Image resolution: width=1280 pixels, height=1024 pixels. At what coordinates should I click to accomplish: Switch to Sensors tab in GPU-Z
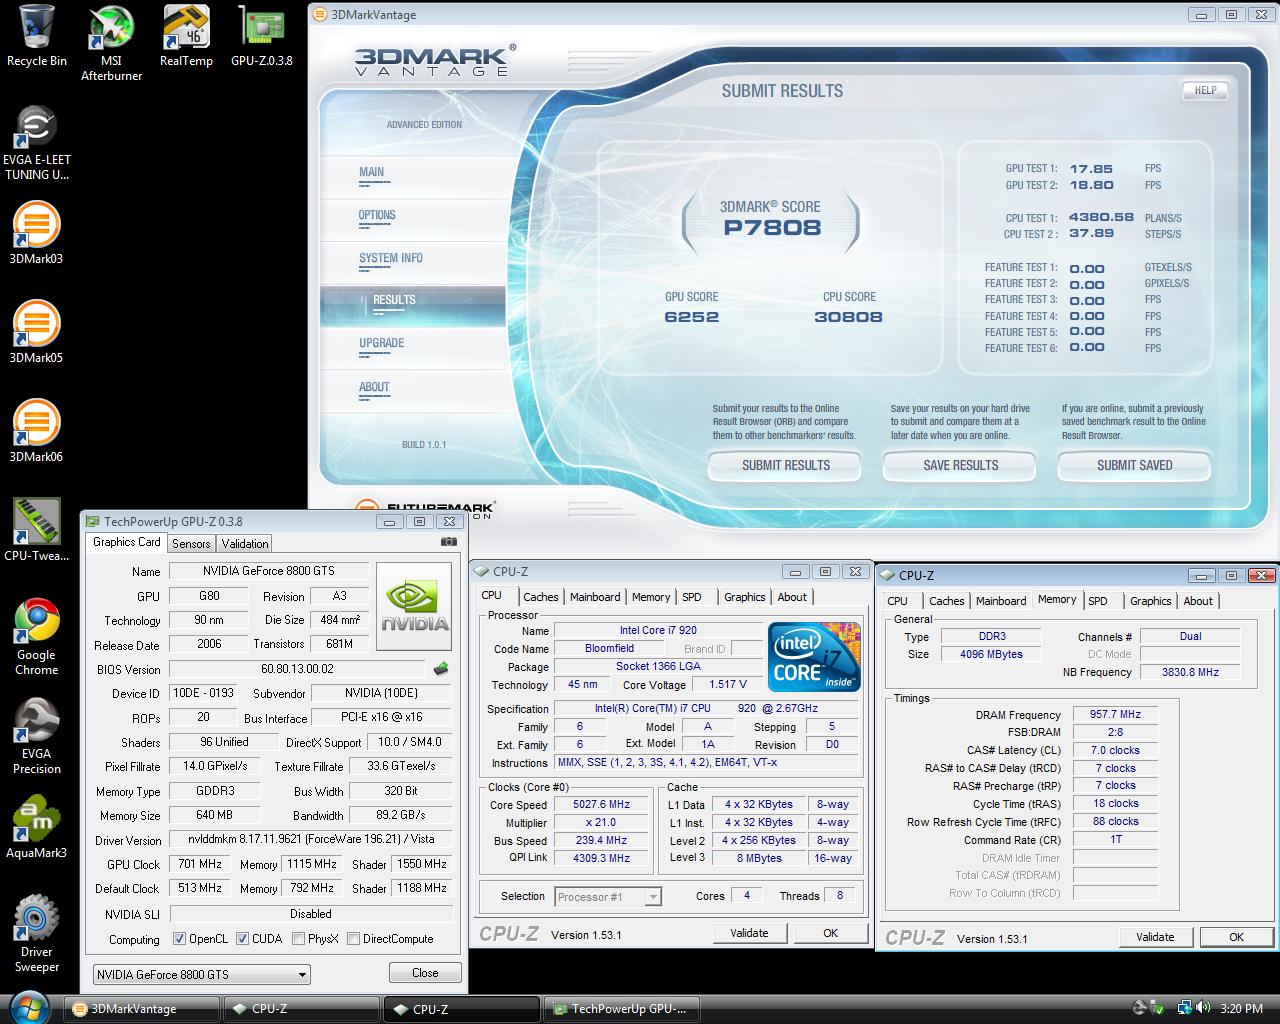click(x=191, y=544)
